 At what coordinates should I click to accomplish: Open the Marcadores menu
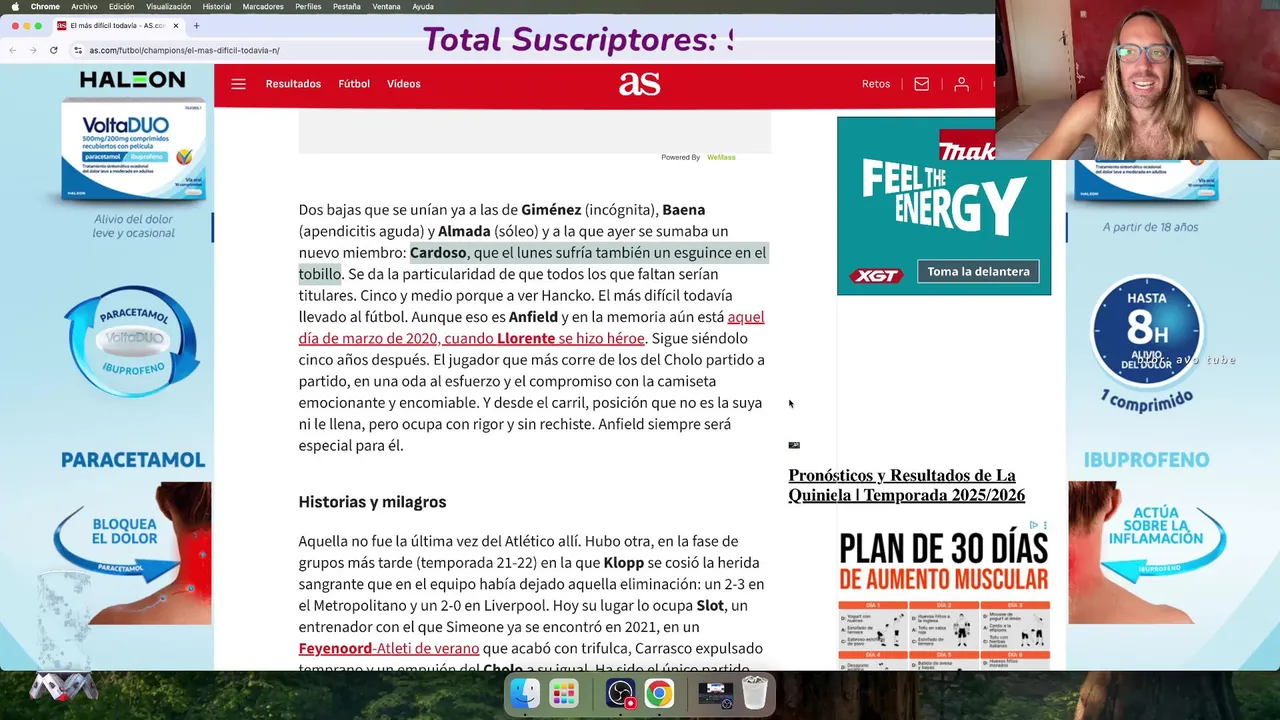pos(263,6)
